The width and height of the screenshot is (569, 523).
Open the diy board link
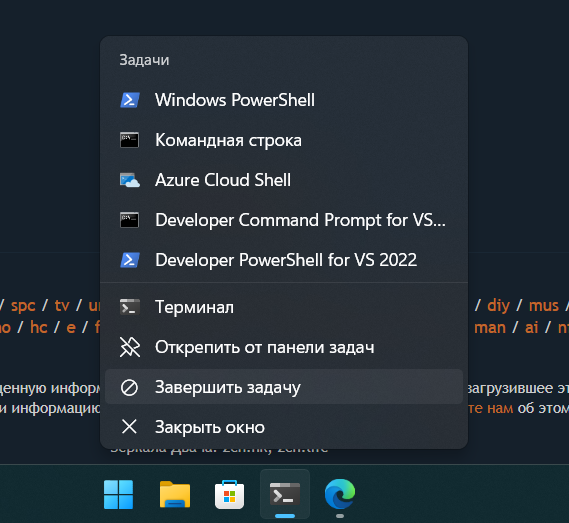[498, 306]
